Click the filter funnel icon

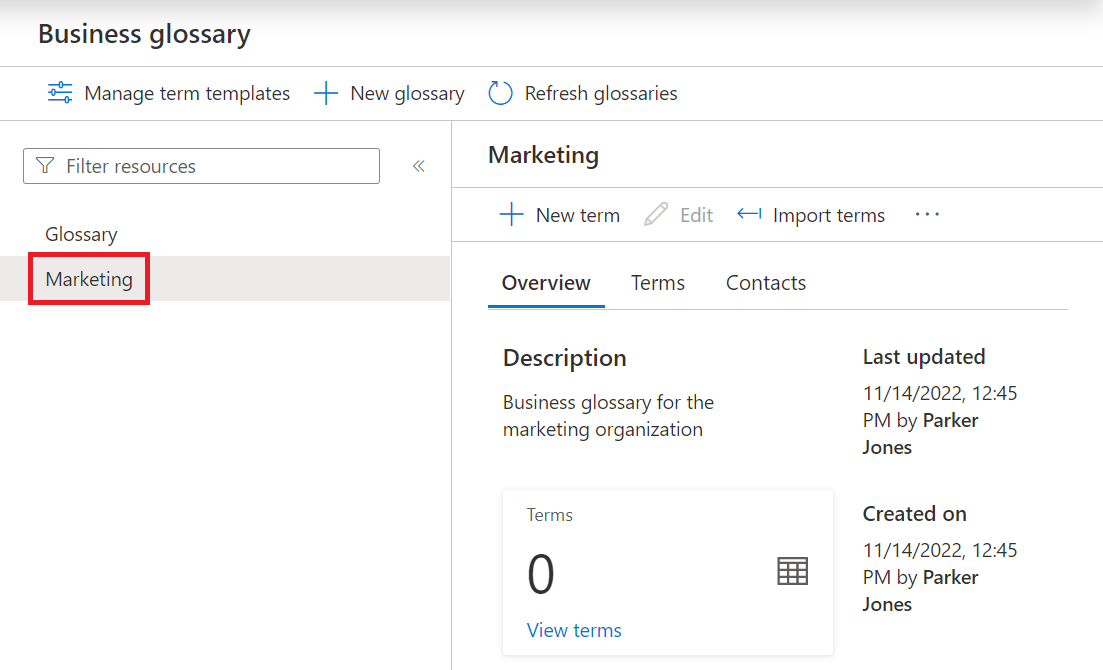(x=45, y=166)
